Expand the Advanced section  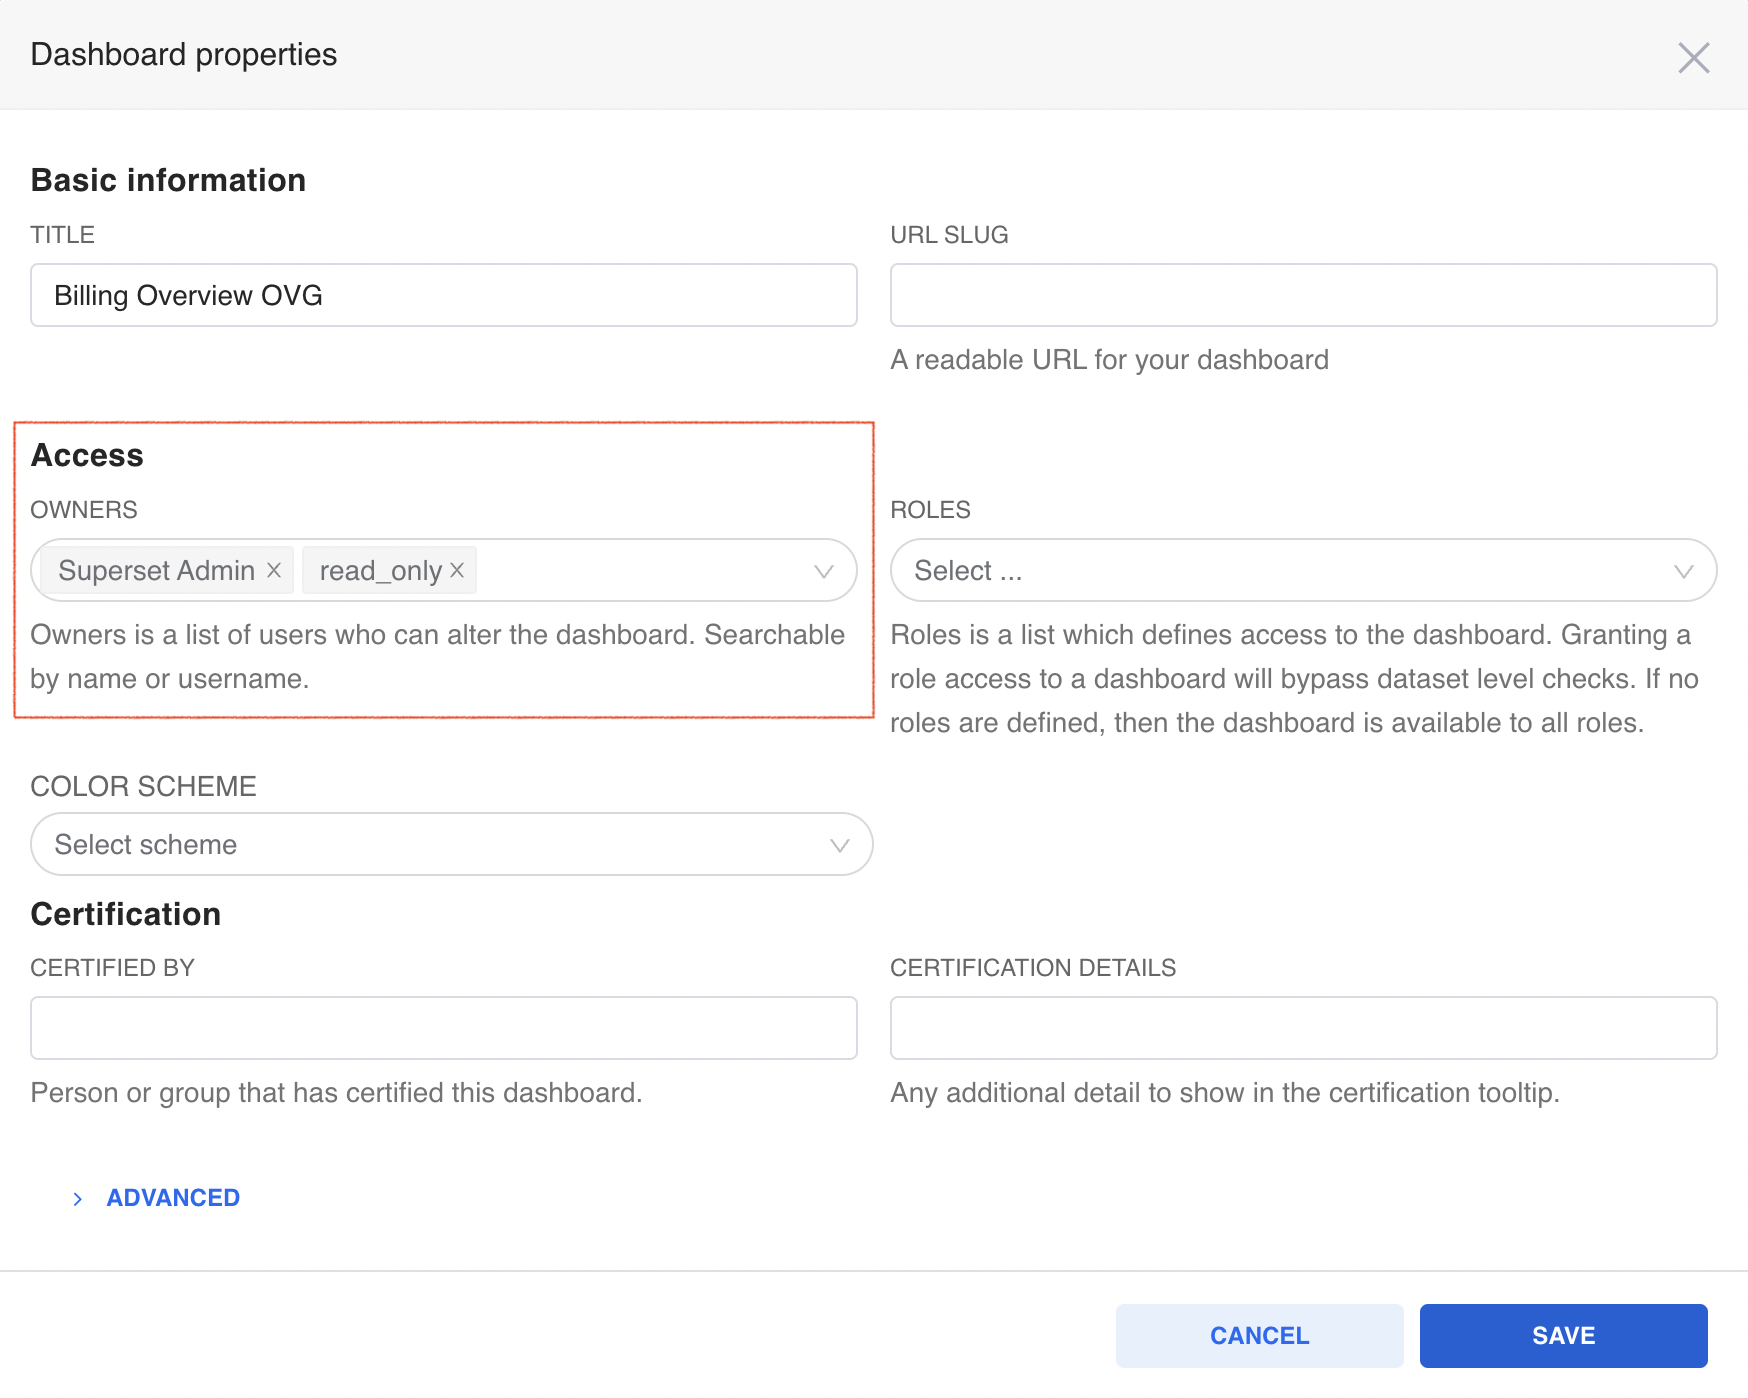[x=172, y=1197]
